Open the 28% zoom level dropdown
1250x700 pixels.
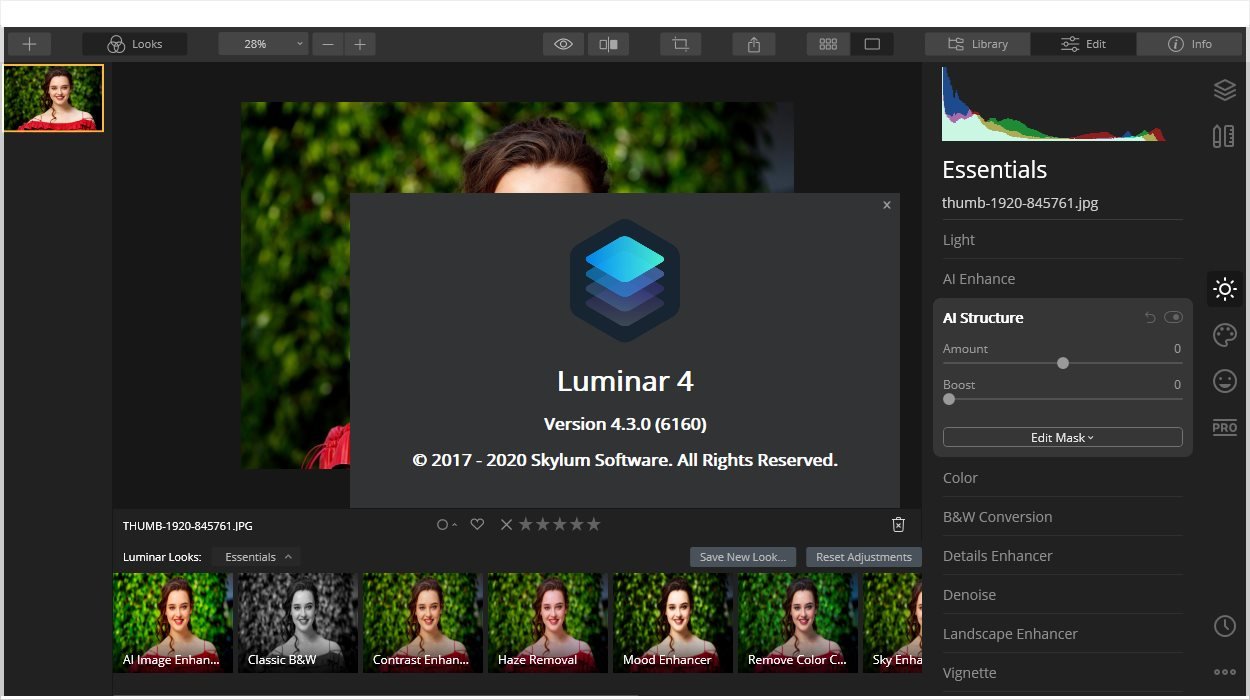point(263,44)
